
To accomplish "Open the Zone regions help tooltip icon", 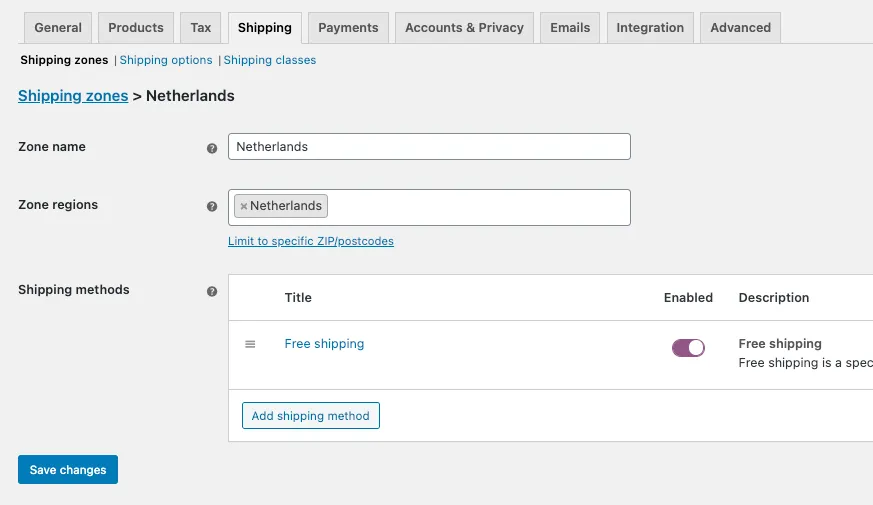I will (x=212, y=206).
